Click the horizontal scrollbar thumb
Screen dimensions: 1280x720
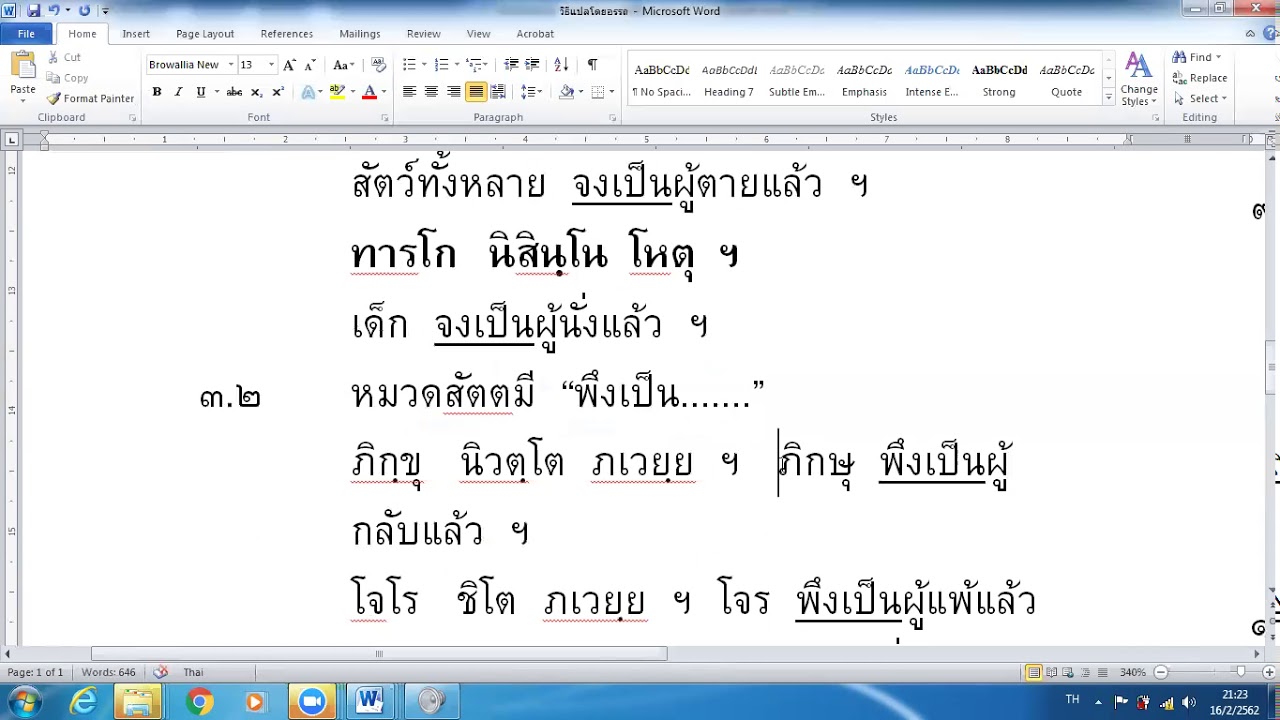[379, 654]
